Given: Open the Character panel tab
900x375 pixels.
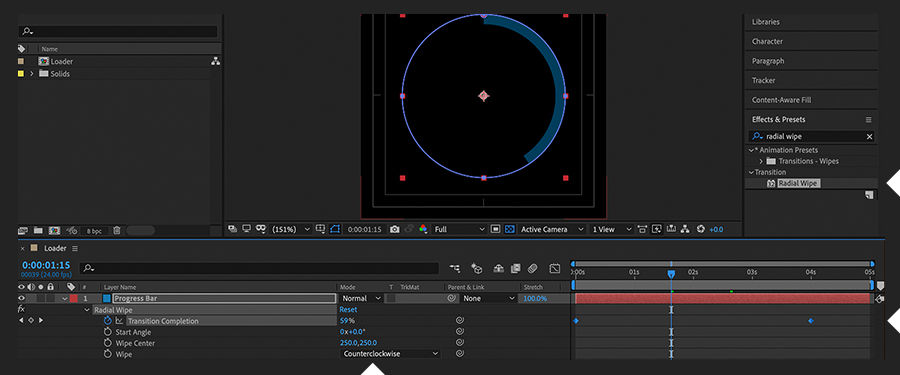Looking at the screenshot, I should click(x=767, y=41).
